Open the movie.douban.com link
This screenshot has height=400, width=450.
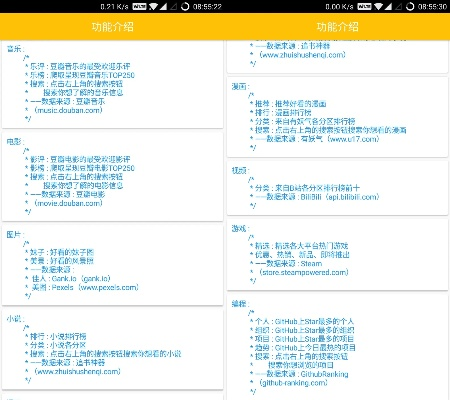(68, 203)
